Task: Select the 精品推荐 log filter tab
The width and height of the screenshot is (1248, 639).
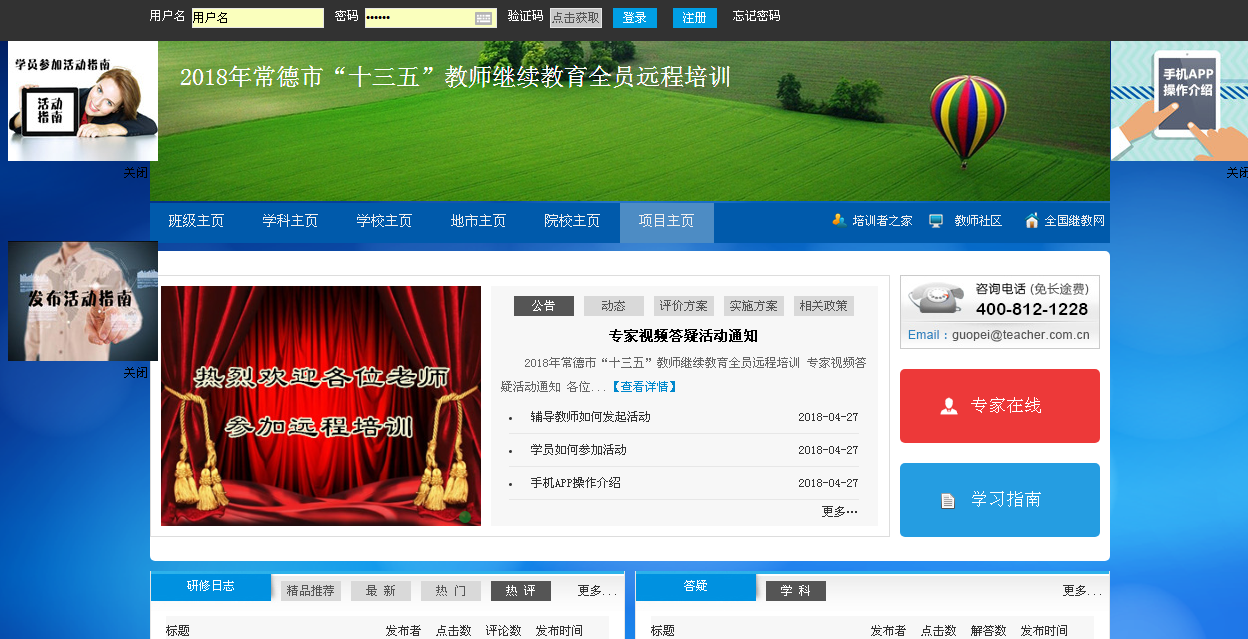Action: pyautogui.click(x=310, y=591)
